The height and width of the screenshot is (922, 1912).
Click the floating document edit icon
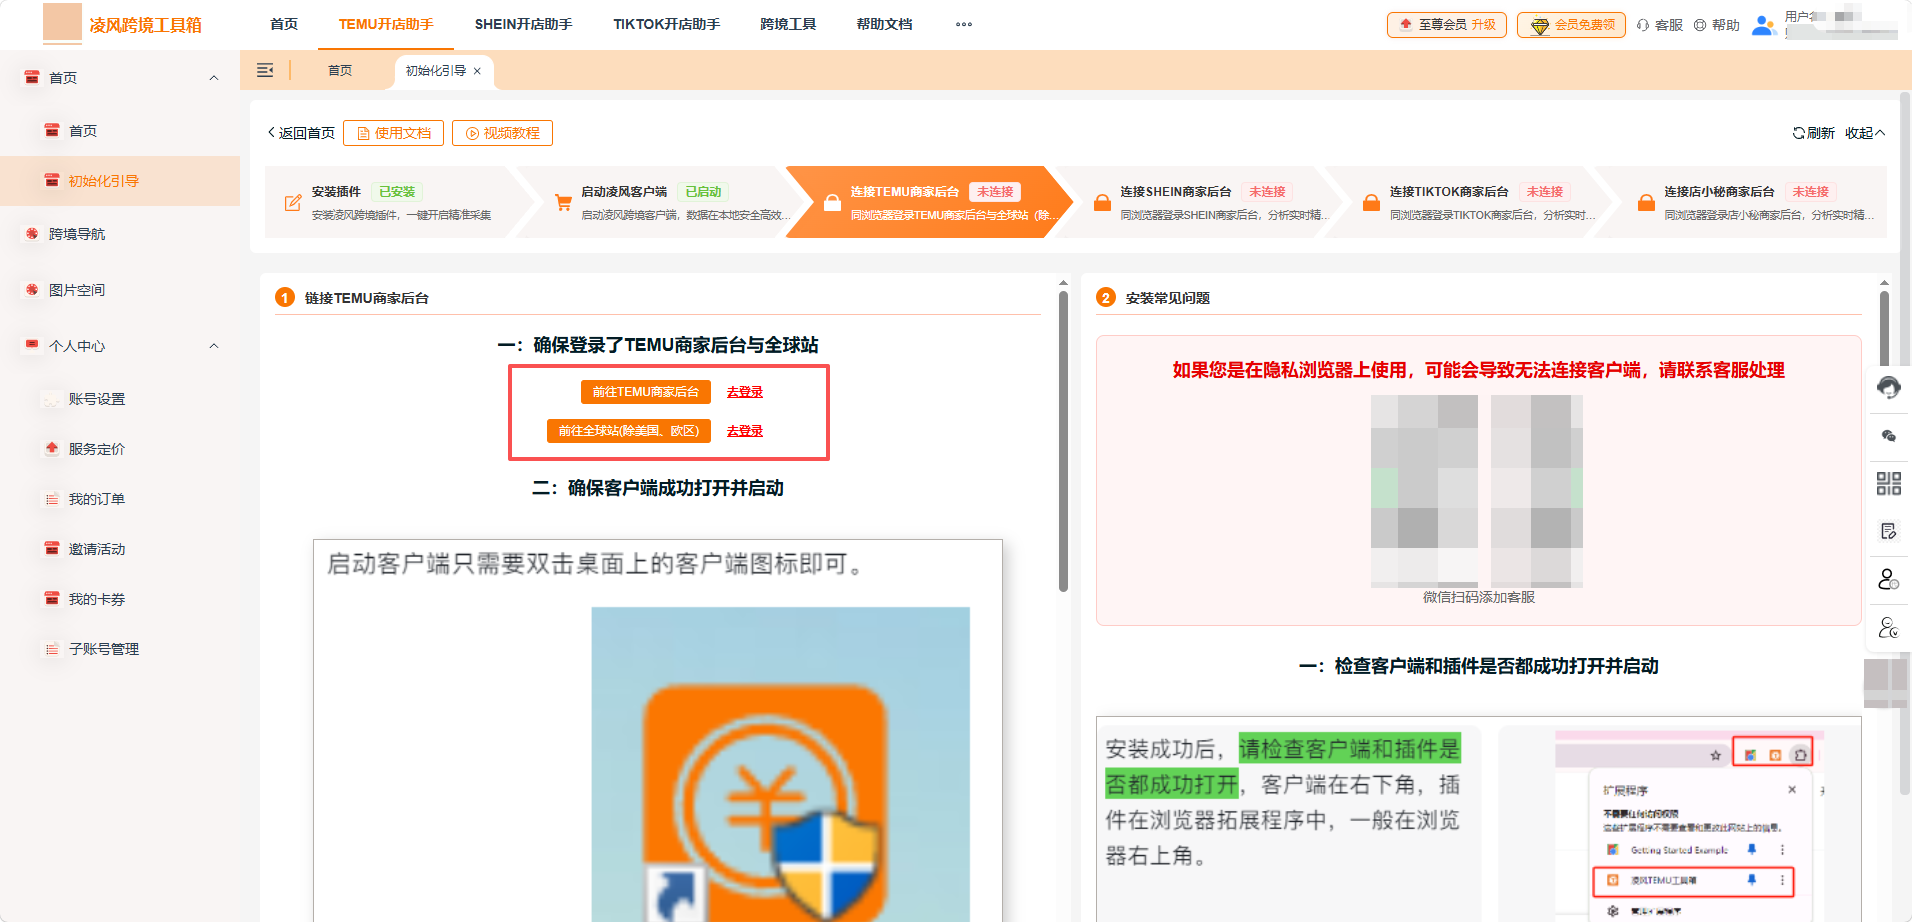pos(1888,531)
